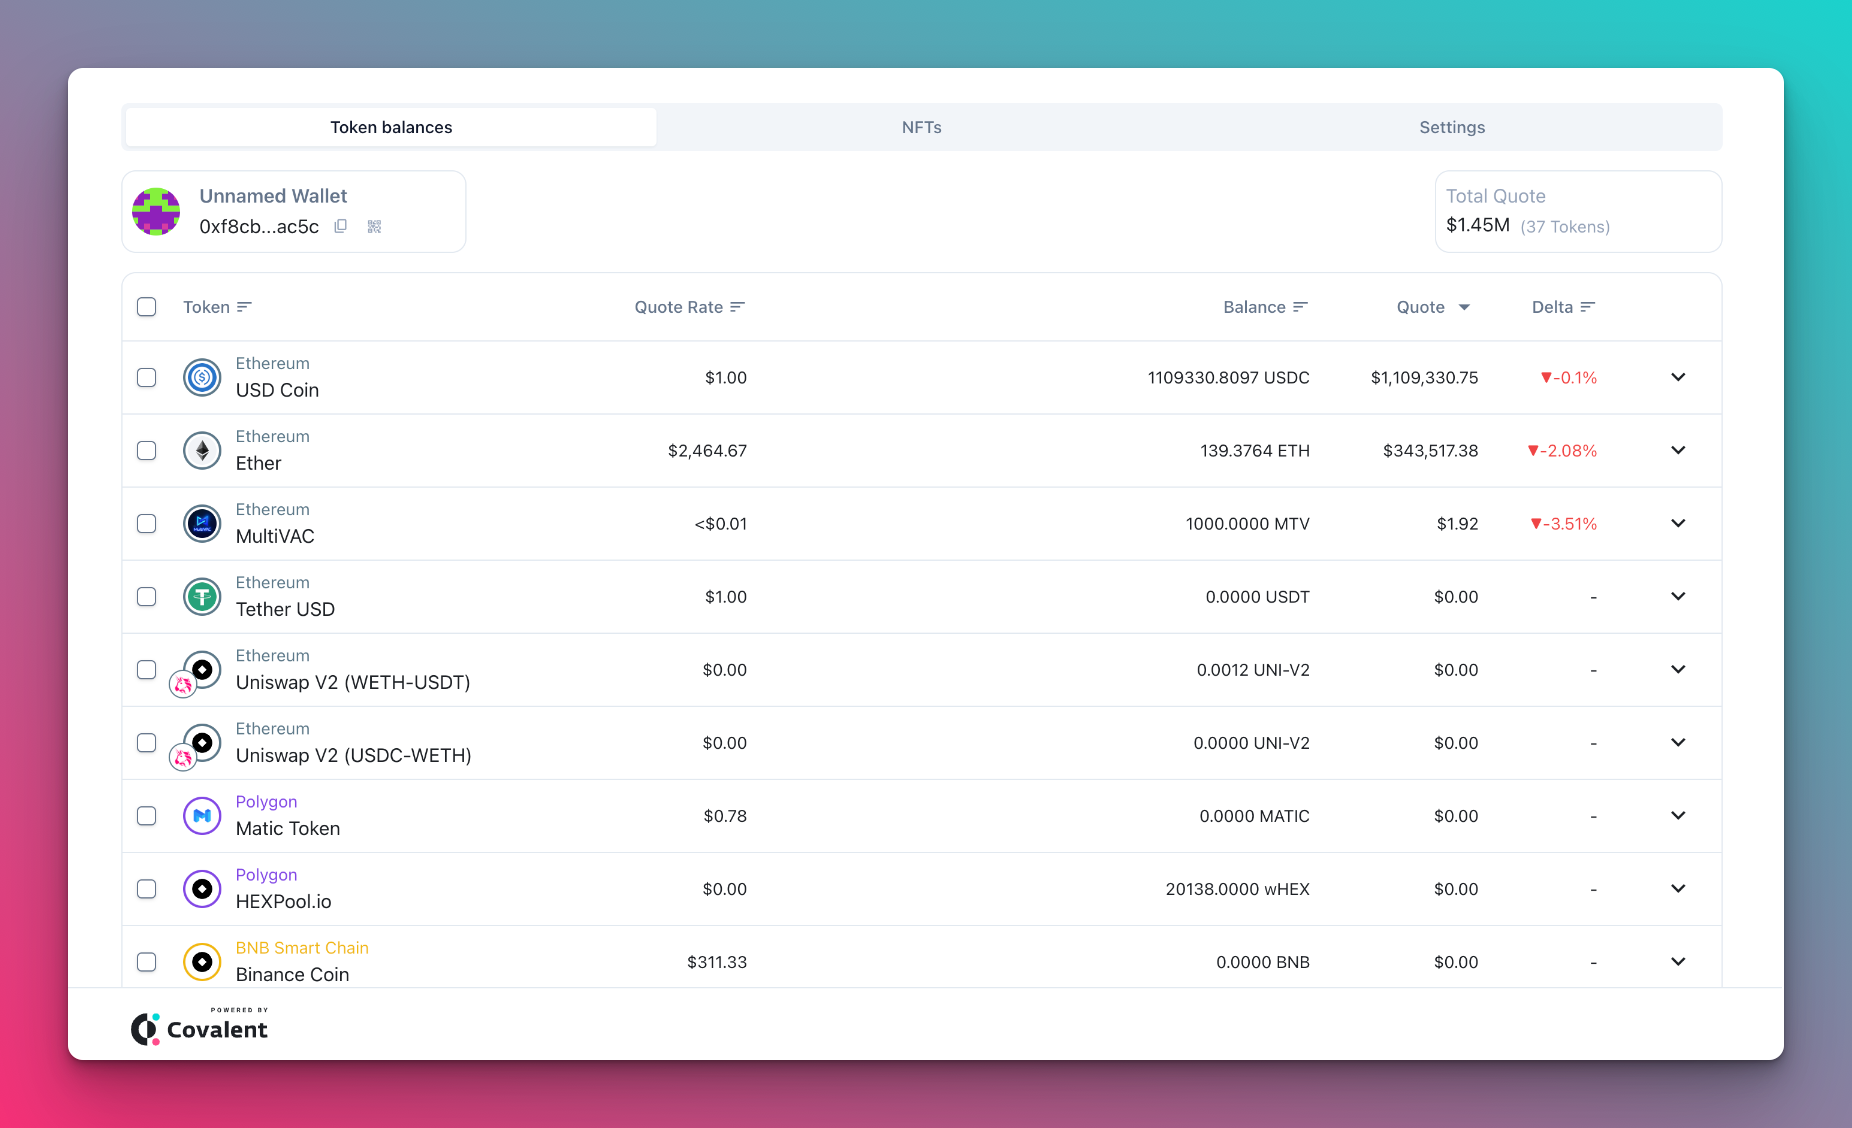
Task: Sort by Balance column icon
Action: [1300, 307]
